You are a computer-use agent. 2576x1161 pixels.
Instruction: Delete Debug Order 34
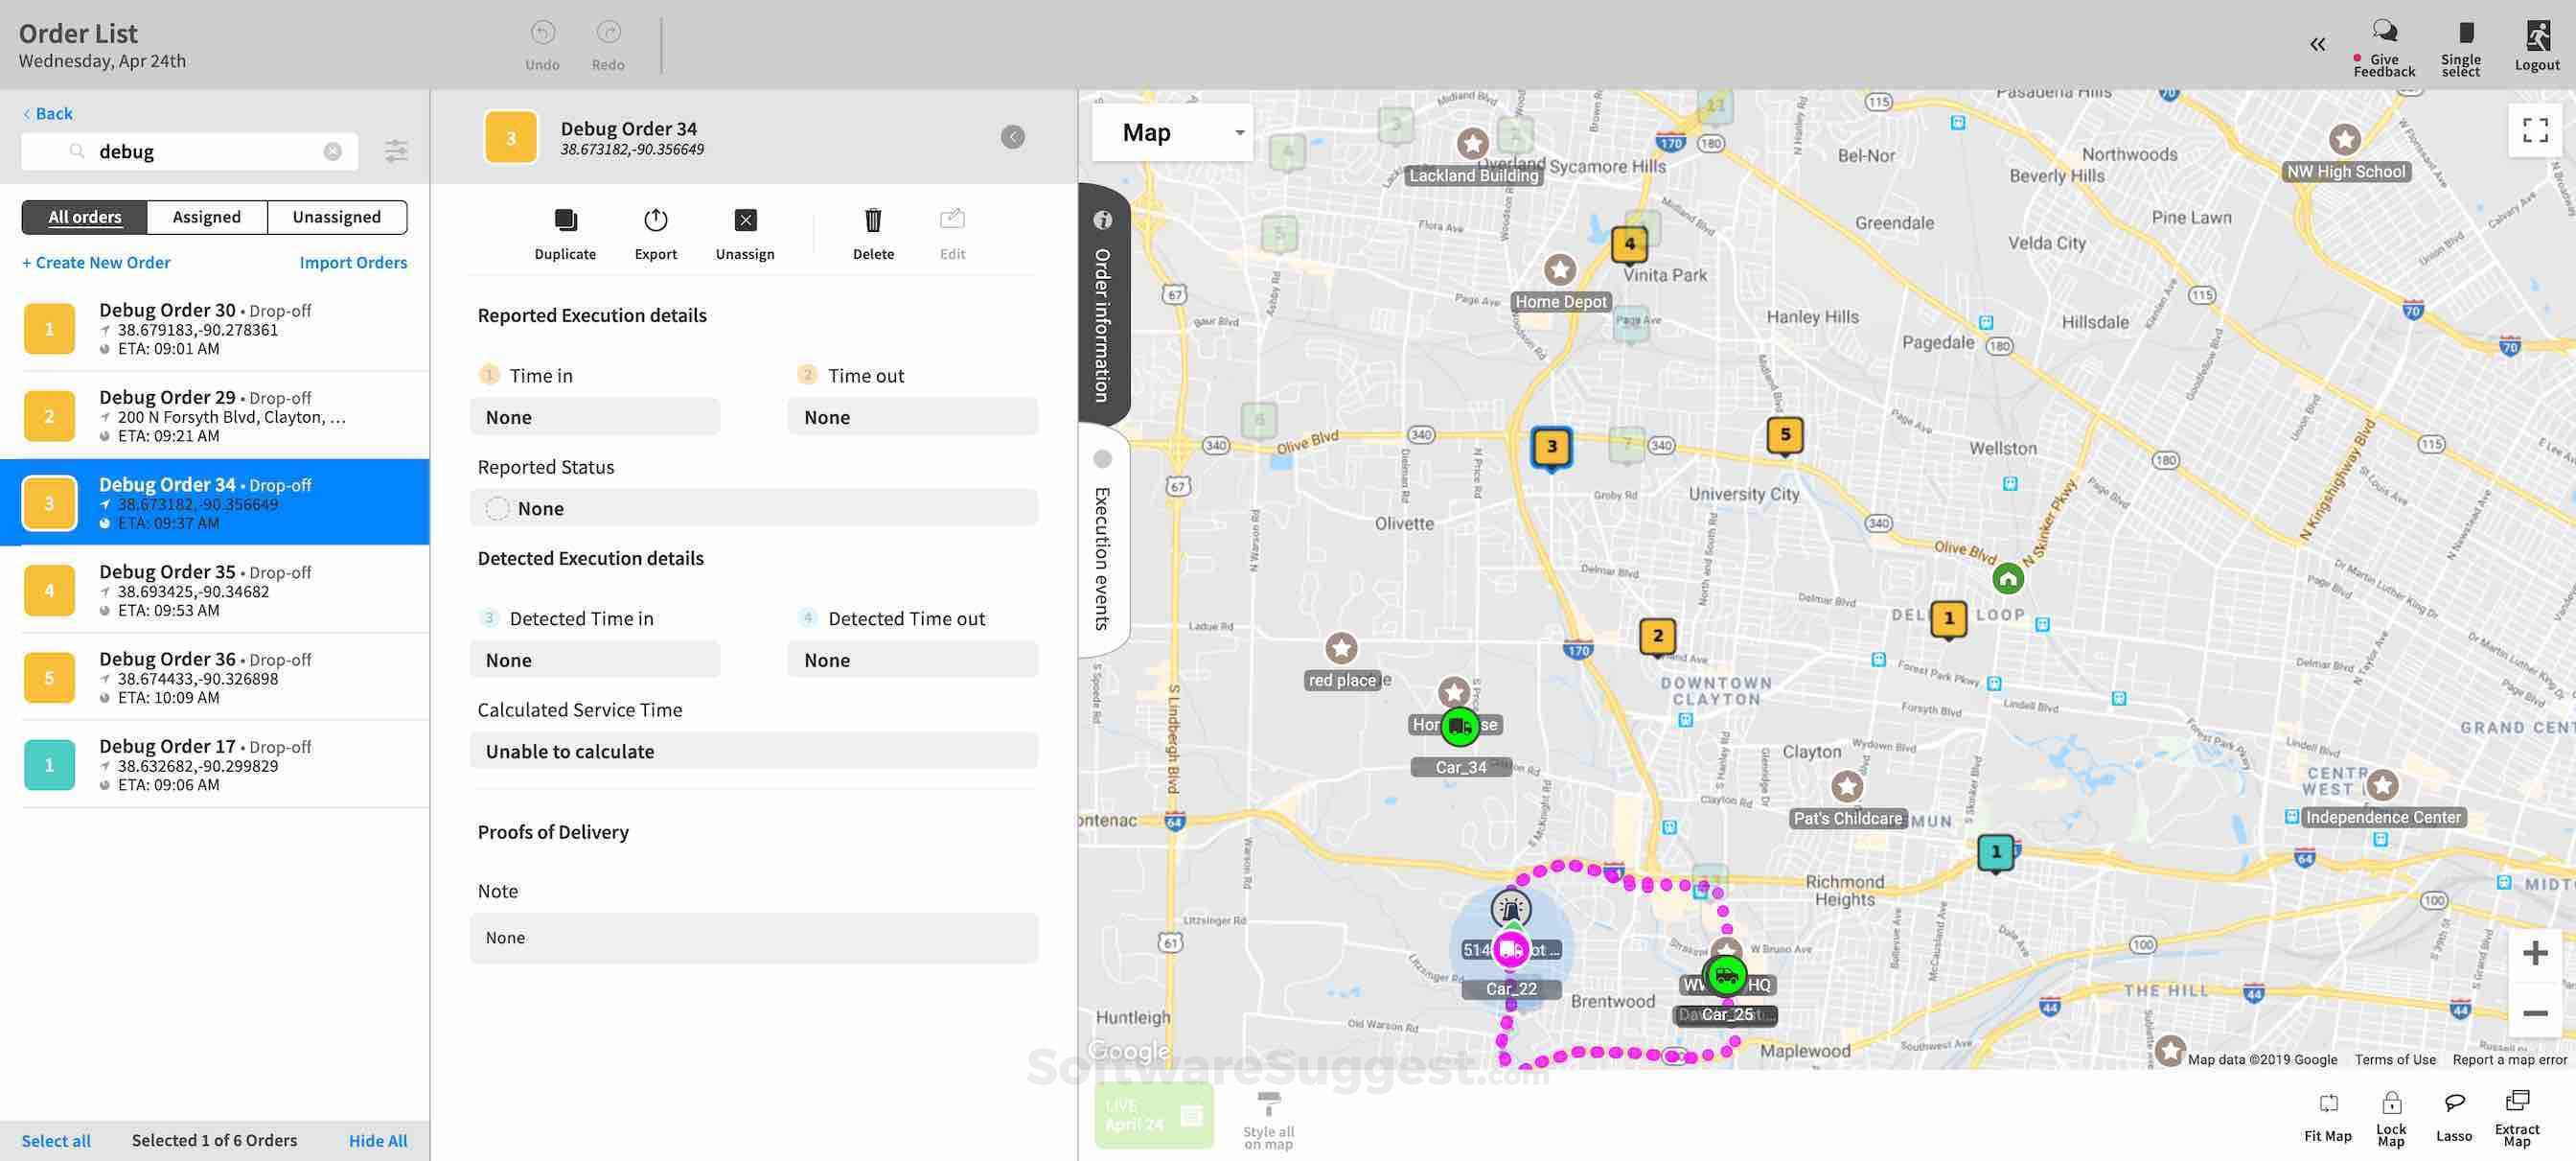pyautogui.click(x=872, y=221)
